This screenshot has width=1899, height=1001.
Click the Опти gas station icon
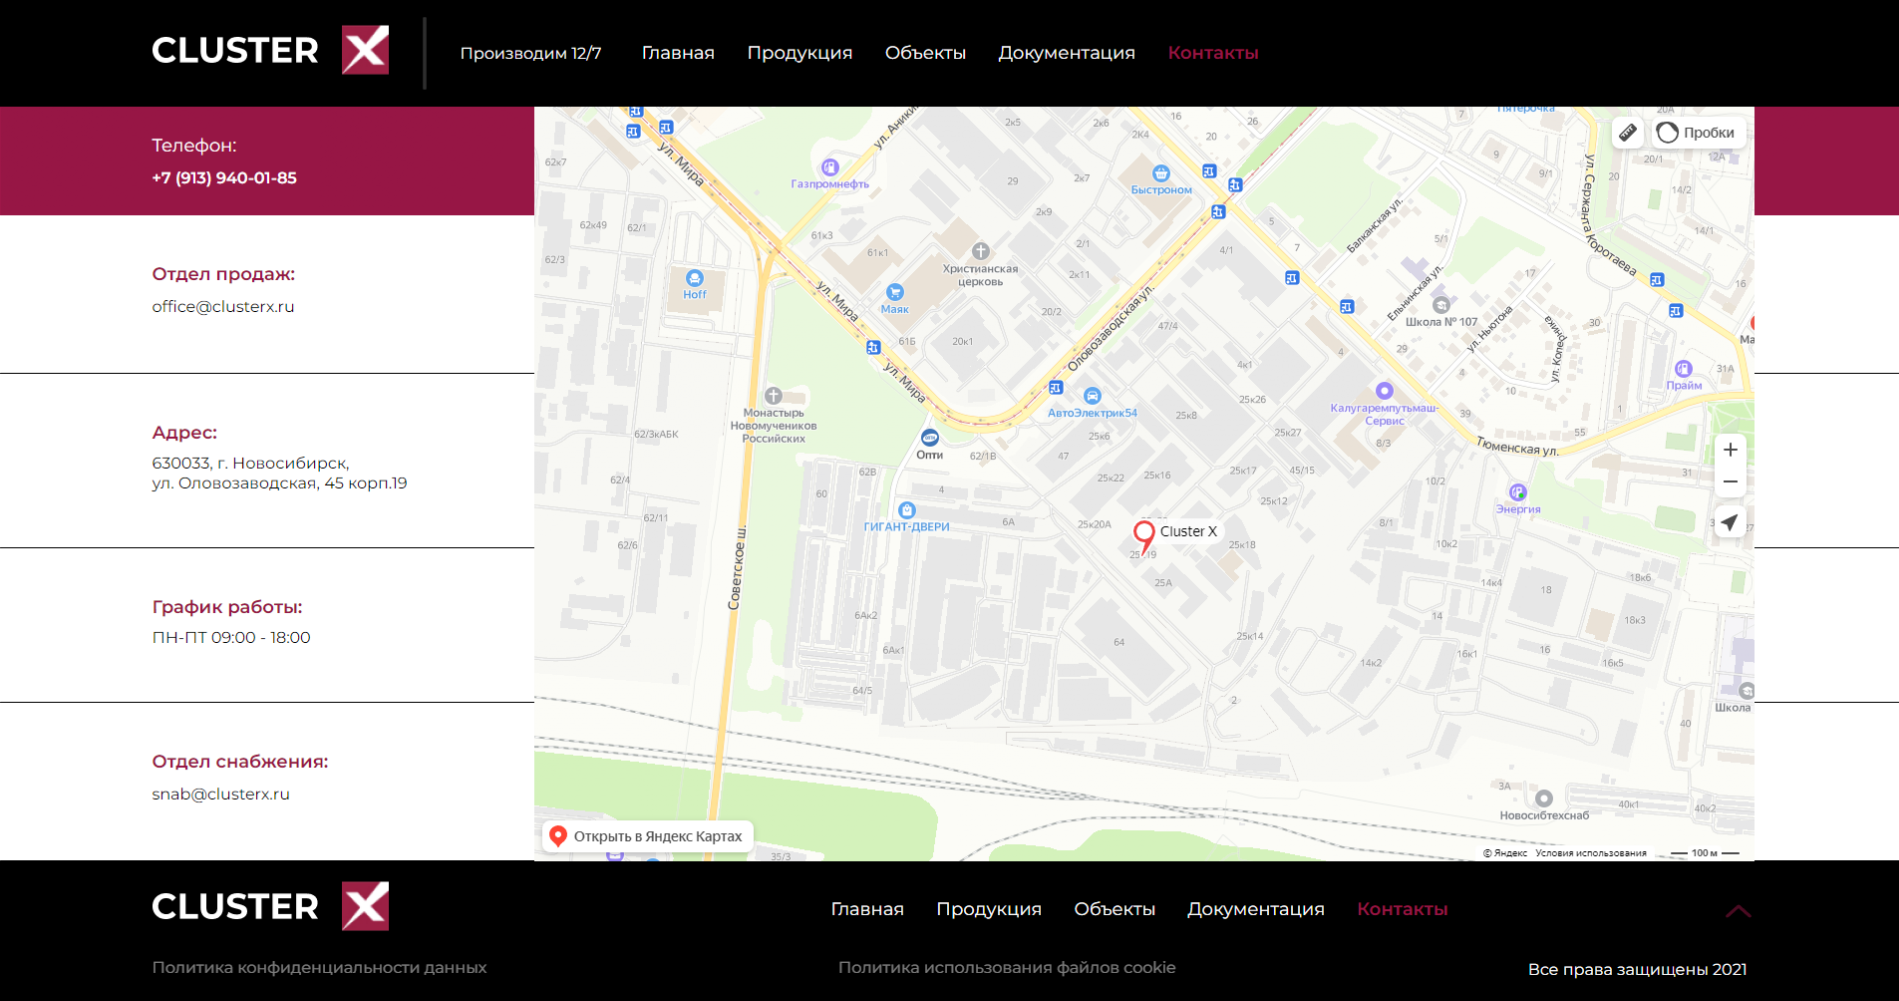(x=930, y=438)
